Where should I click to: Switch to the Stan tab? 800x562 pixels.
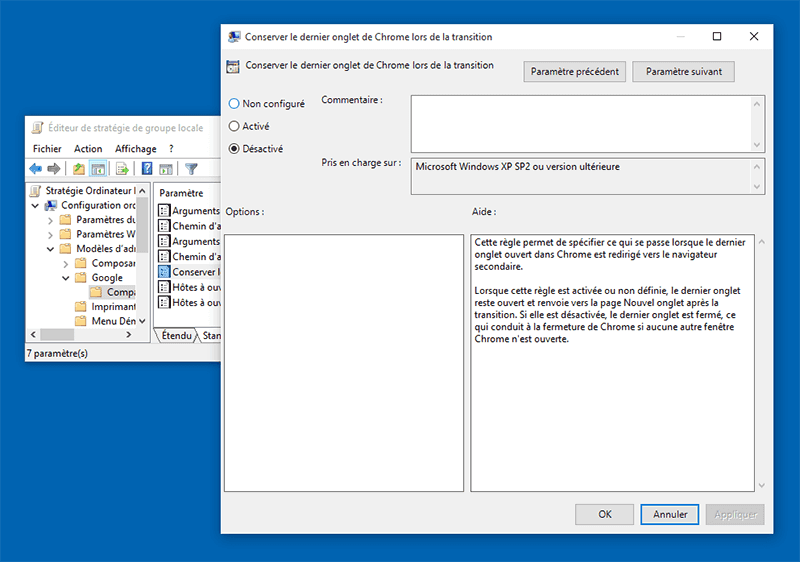click(211, 336)
